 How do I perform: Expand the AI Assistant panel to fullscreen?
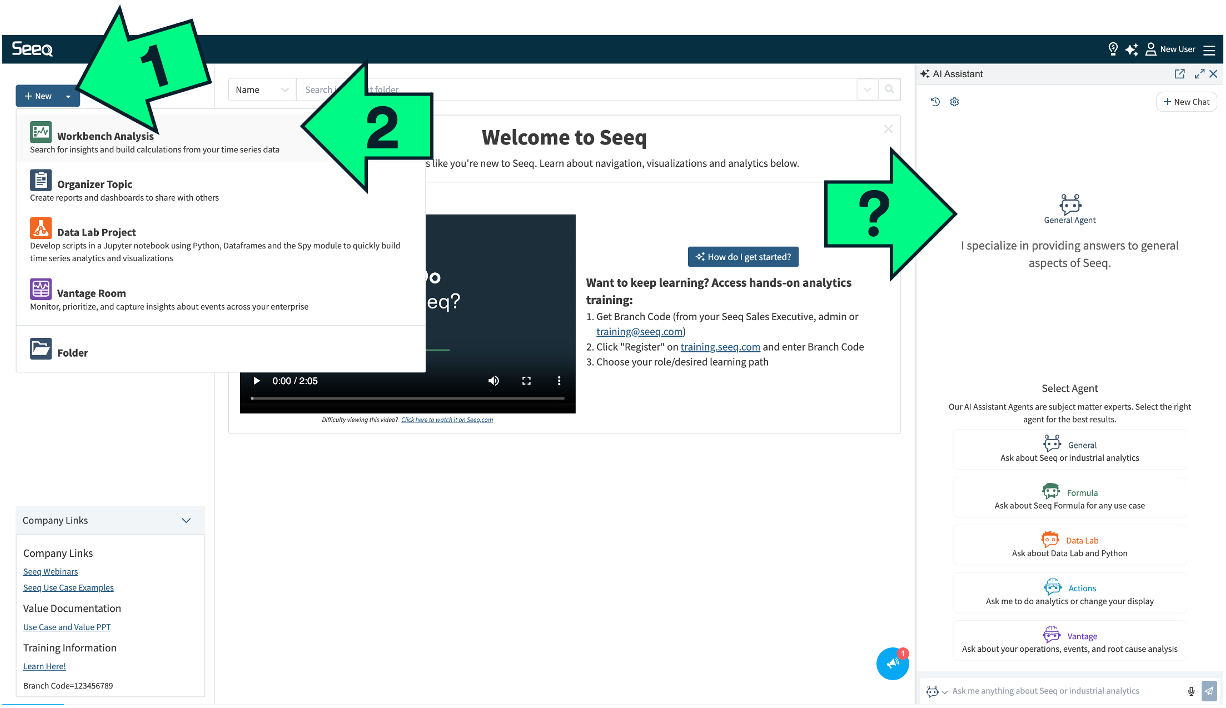1199,74
